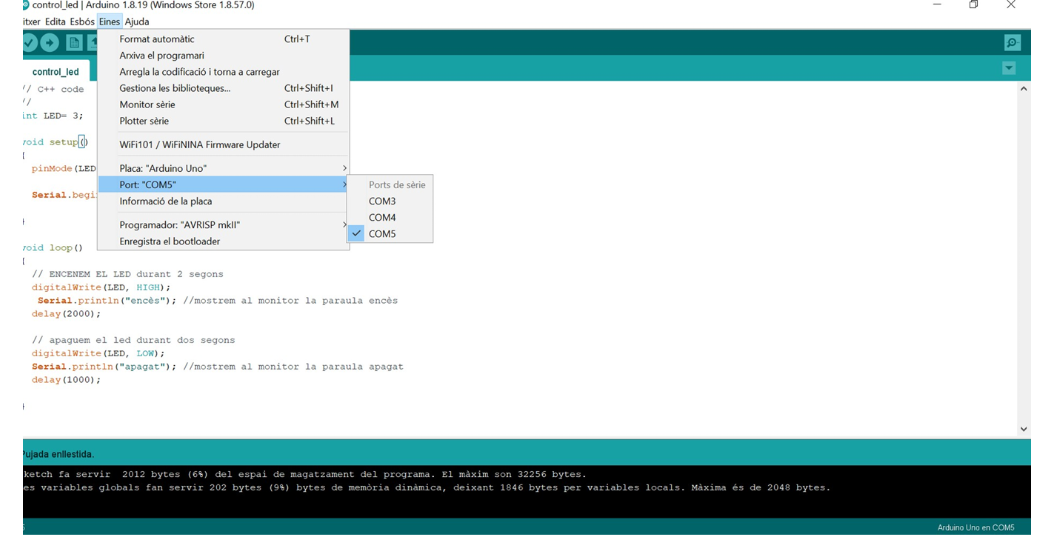The image size is (1047, 539).
Task: Choose COM3 from serial ports list
Action: 382,201
